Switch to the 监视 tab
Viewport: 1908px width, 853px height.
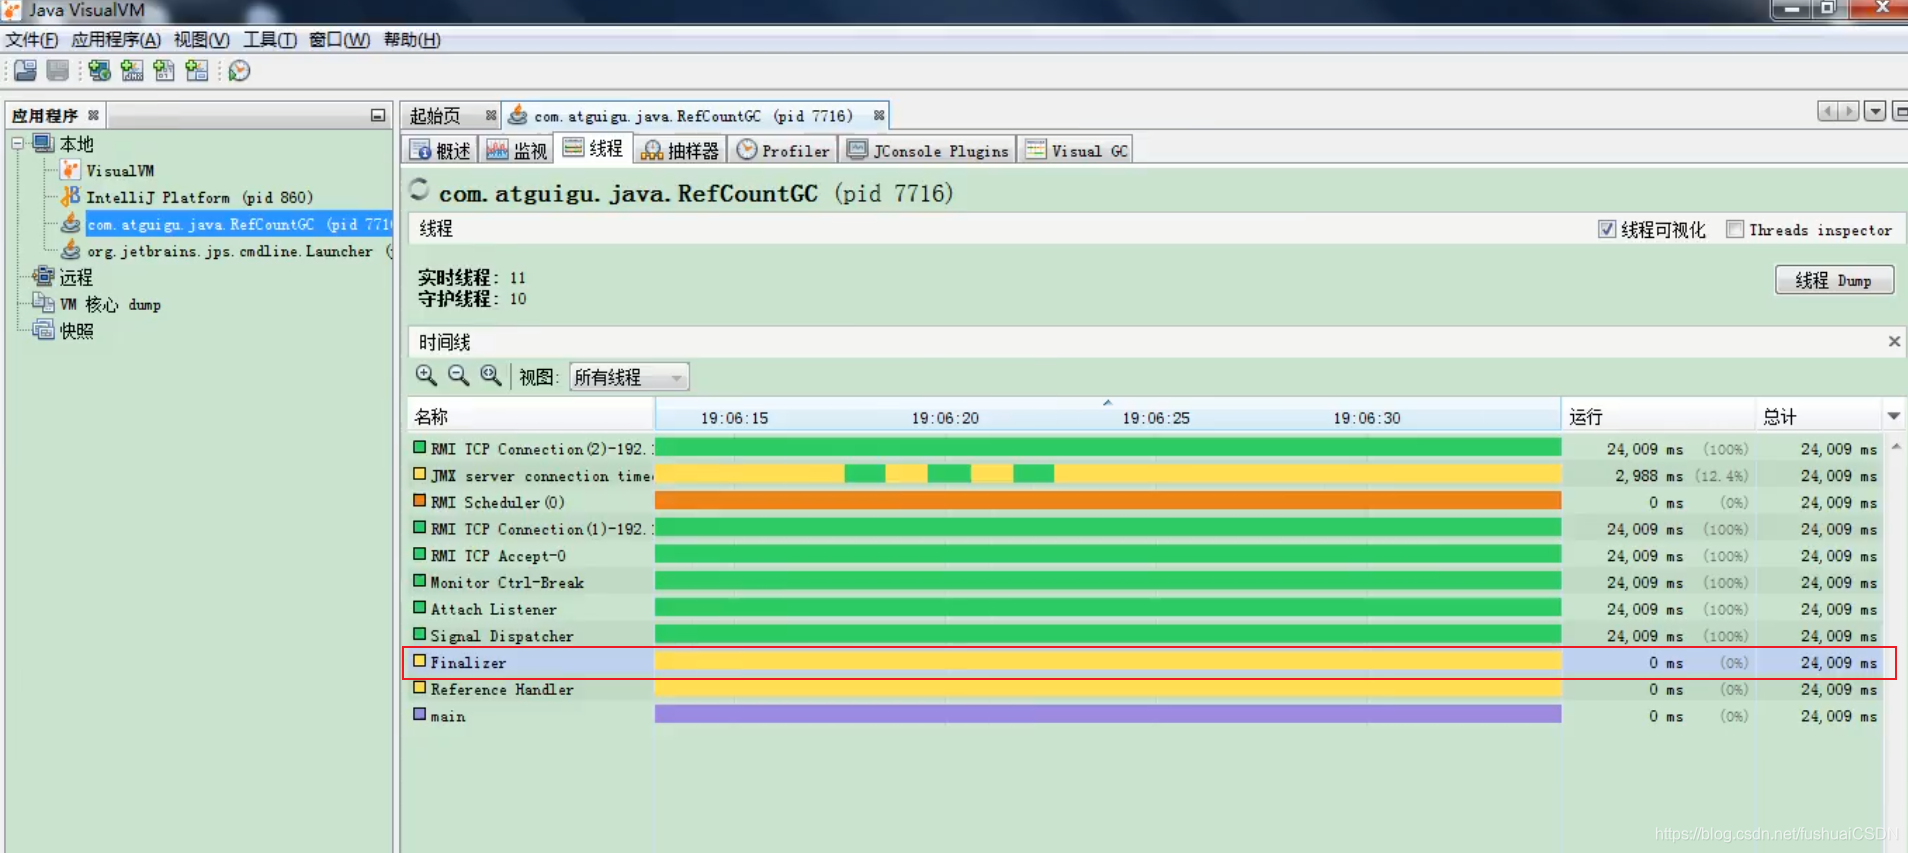[517, 150]
